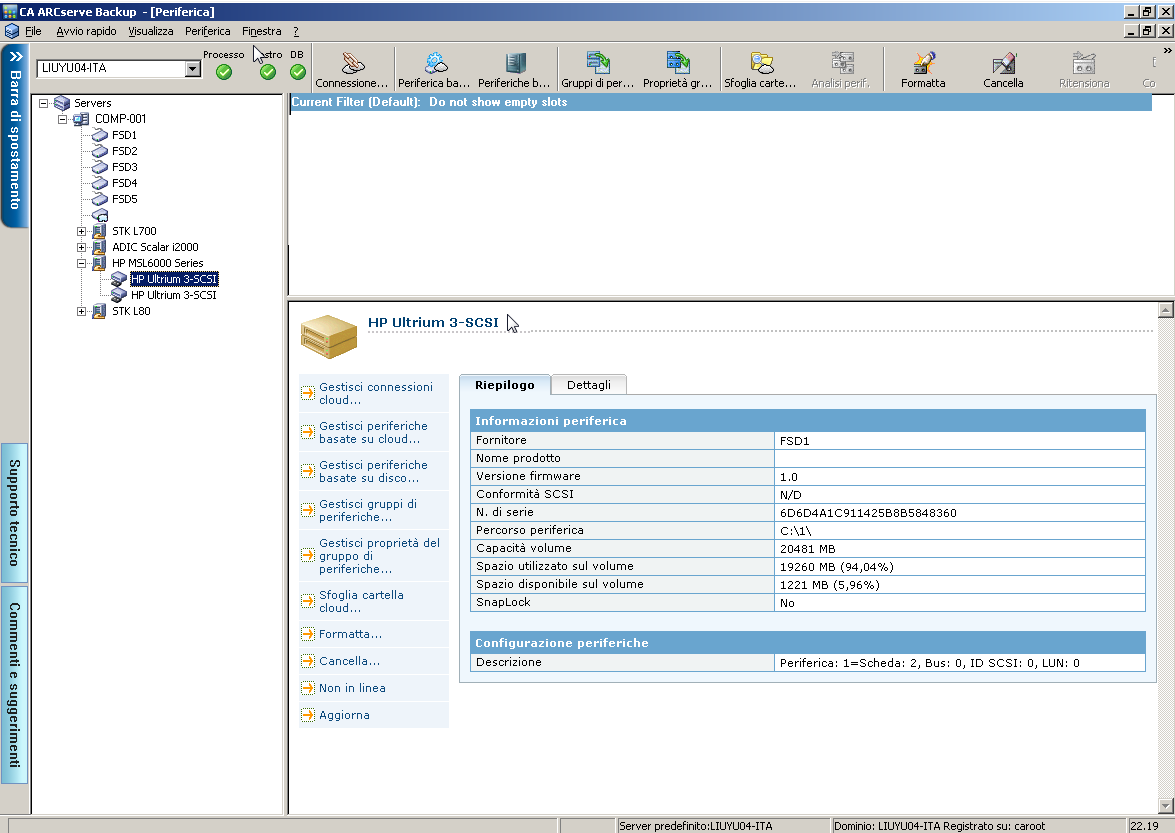Click Gruppi di periferiche toolbar icon
The image size is (1175, 833).
click(x=598, y=65)
